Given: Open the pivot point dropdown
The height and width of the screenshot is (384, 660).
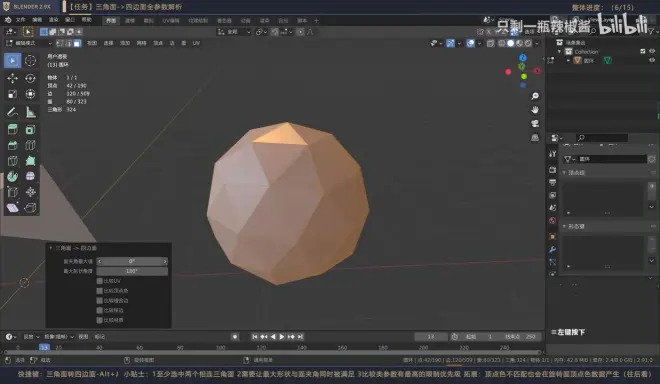Looking at the screenshot, I should click(261, 32).
